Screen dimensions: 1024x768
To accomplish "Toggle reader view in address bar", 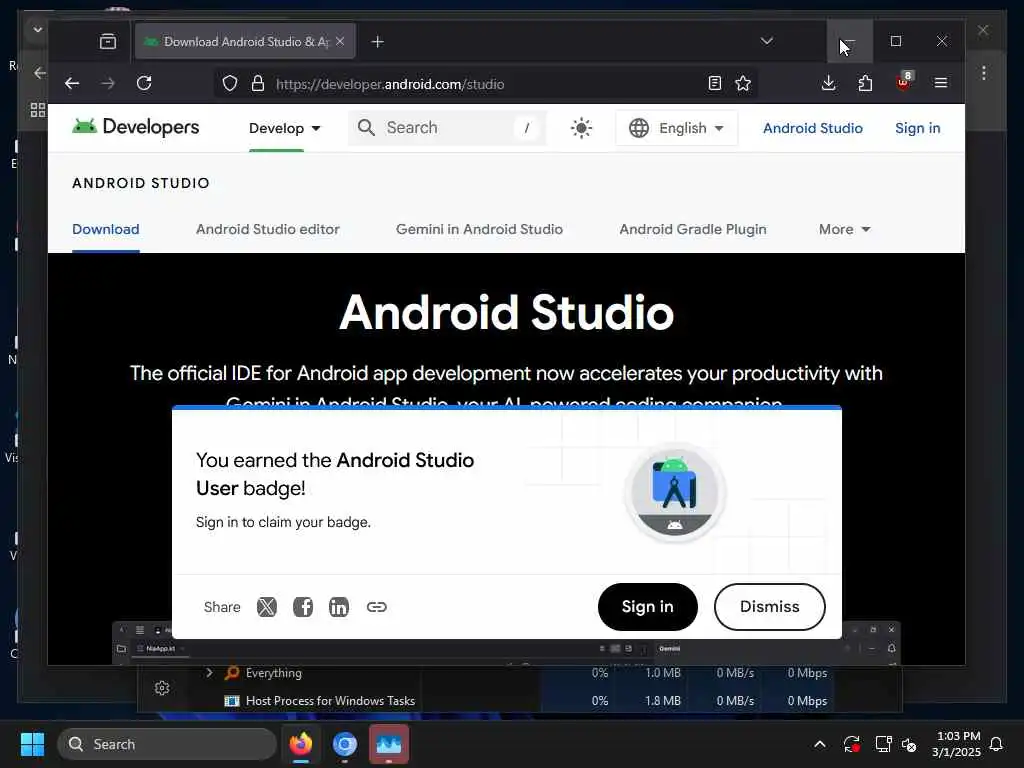I will (714, 84).
